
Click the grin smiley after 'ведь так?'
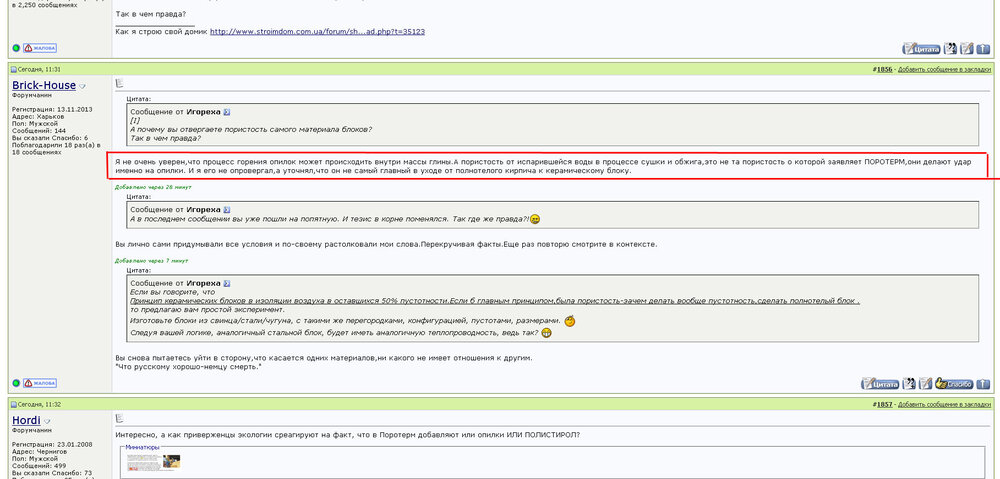click(546, 333)
